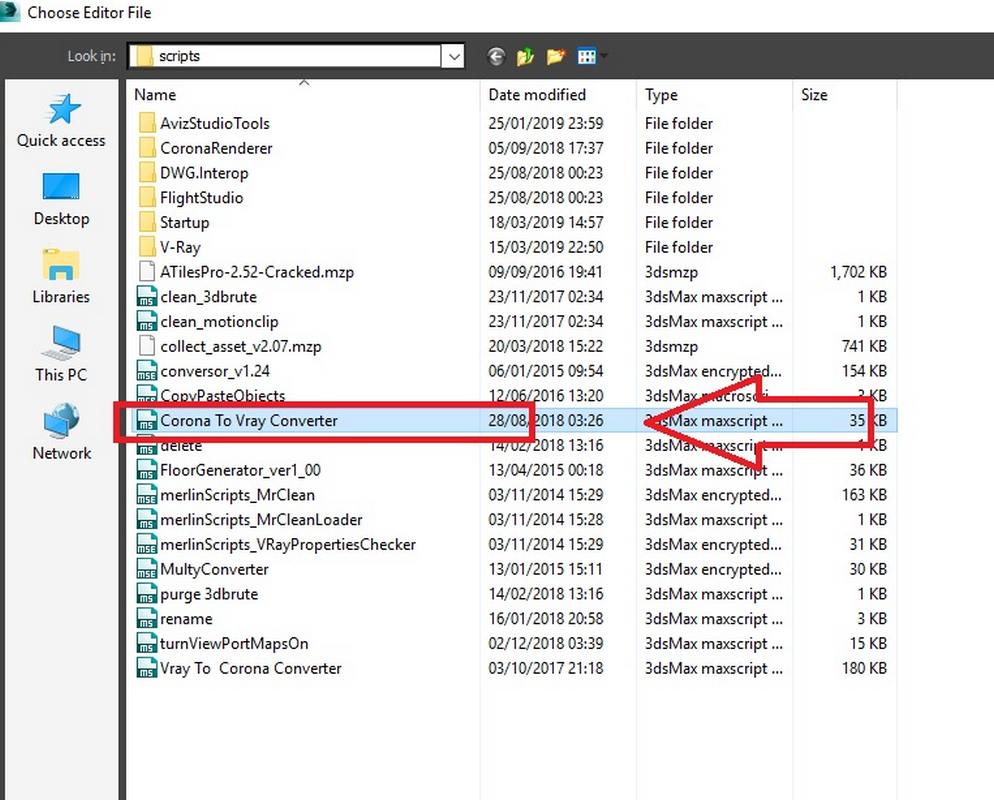
Task: Select the Corona To Vray Converter file
Action: pyautogui.click(x=249, y=420)
